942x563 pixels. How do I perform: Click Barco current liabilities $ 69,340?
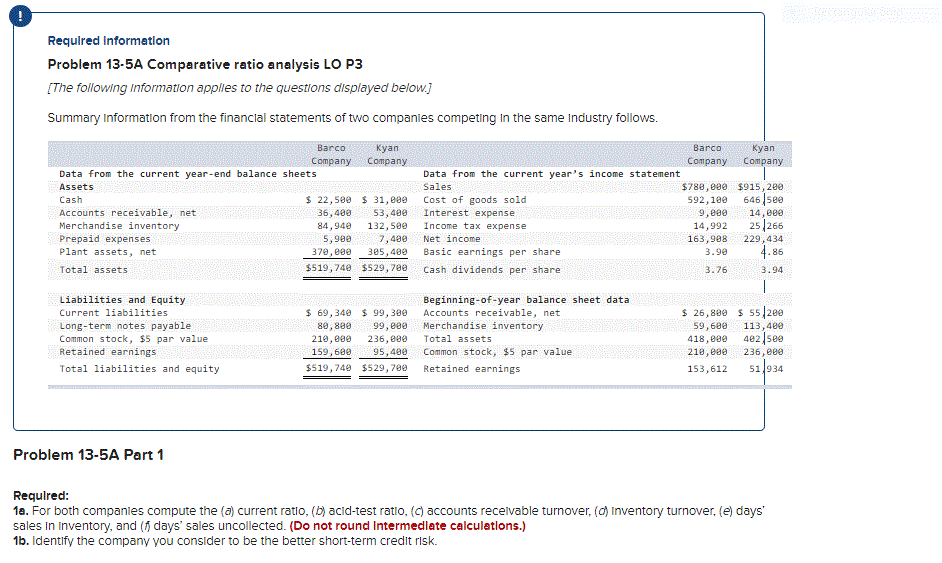pyautogui.click(x=328, y=312)
